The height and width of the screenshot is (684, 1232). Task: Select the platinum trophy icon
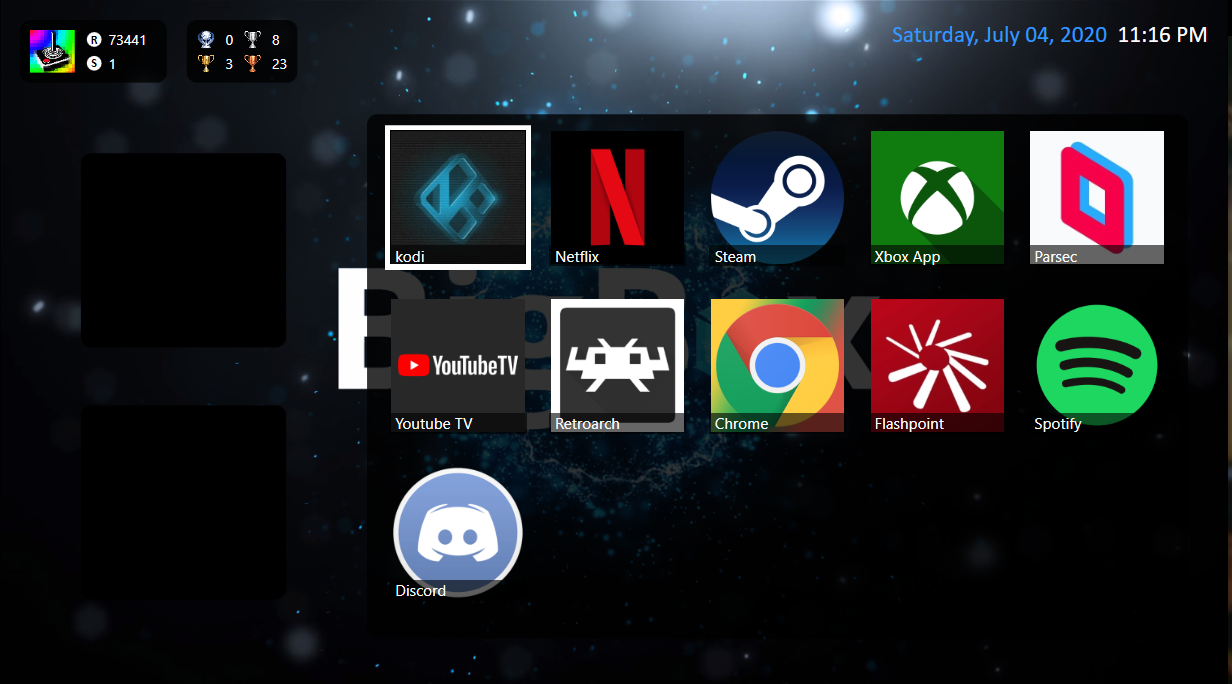tap(205, 40)
